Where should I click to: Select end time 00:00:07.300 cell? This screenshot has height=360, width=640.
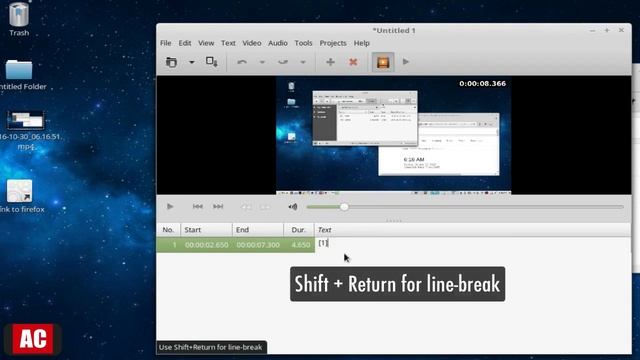coord(258,245)
